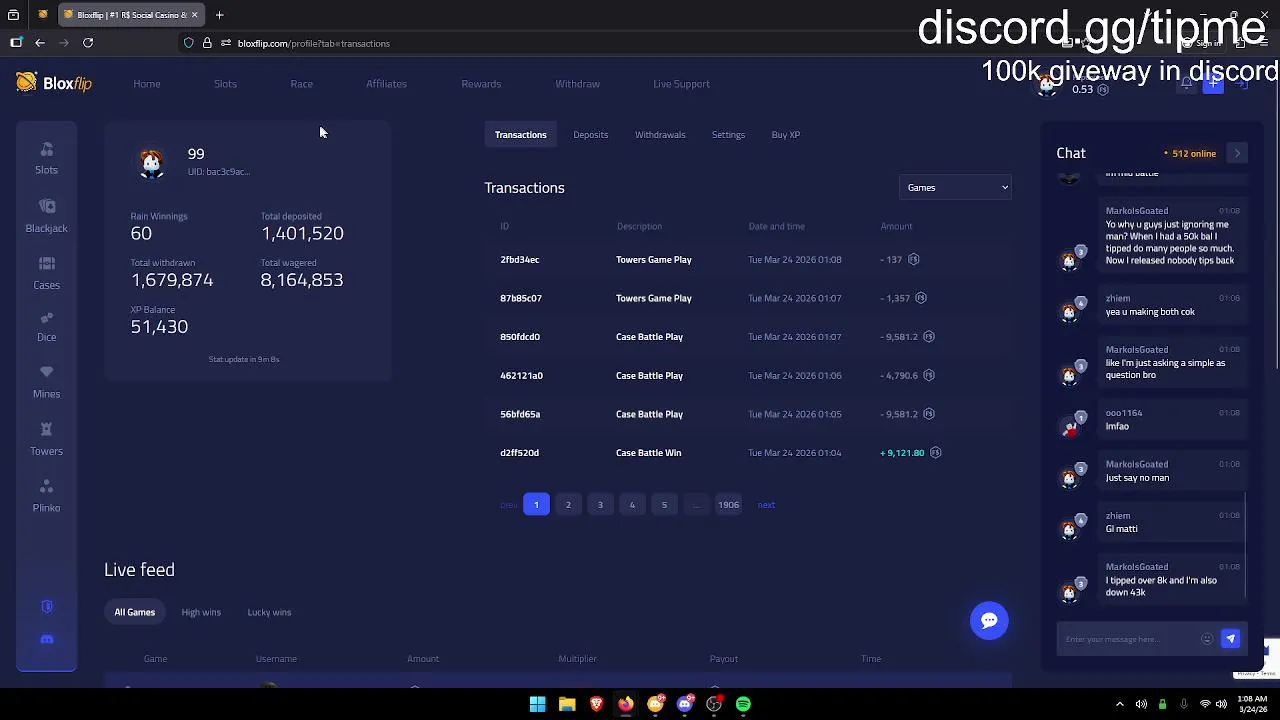Screen dimensions: 1280x720
Task: Switch to the Withdrawals tab
Action: coord(660,134)
